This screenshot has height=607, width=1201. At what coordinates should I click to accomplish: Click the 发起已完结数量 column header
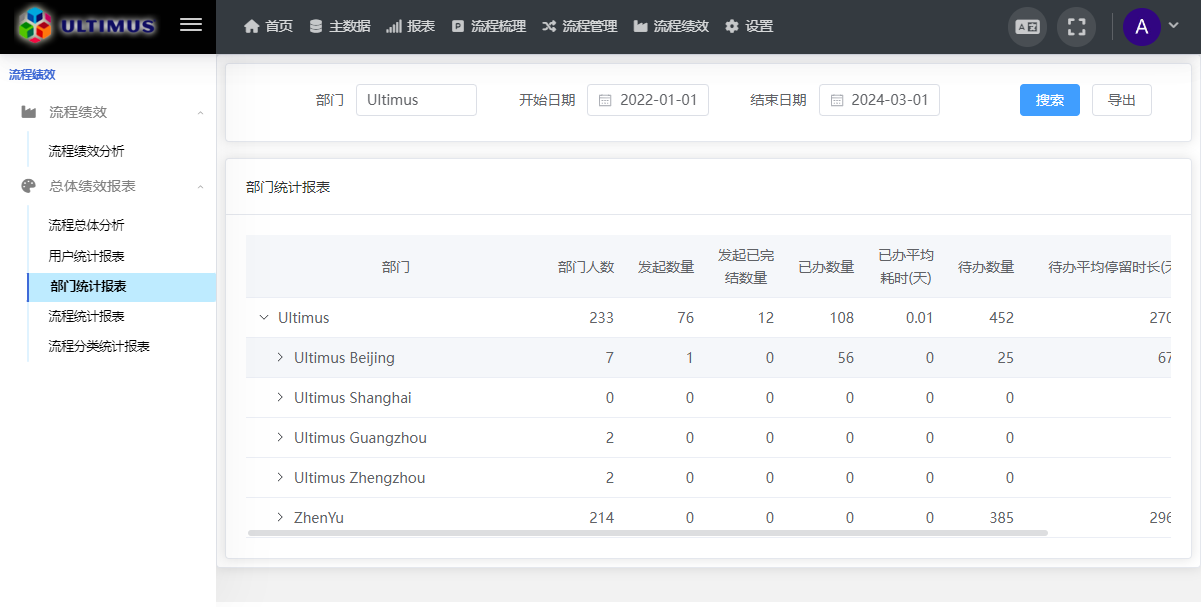pos(746,267)
